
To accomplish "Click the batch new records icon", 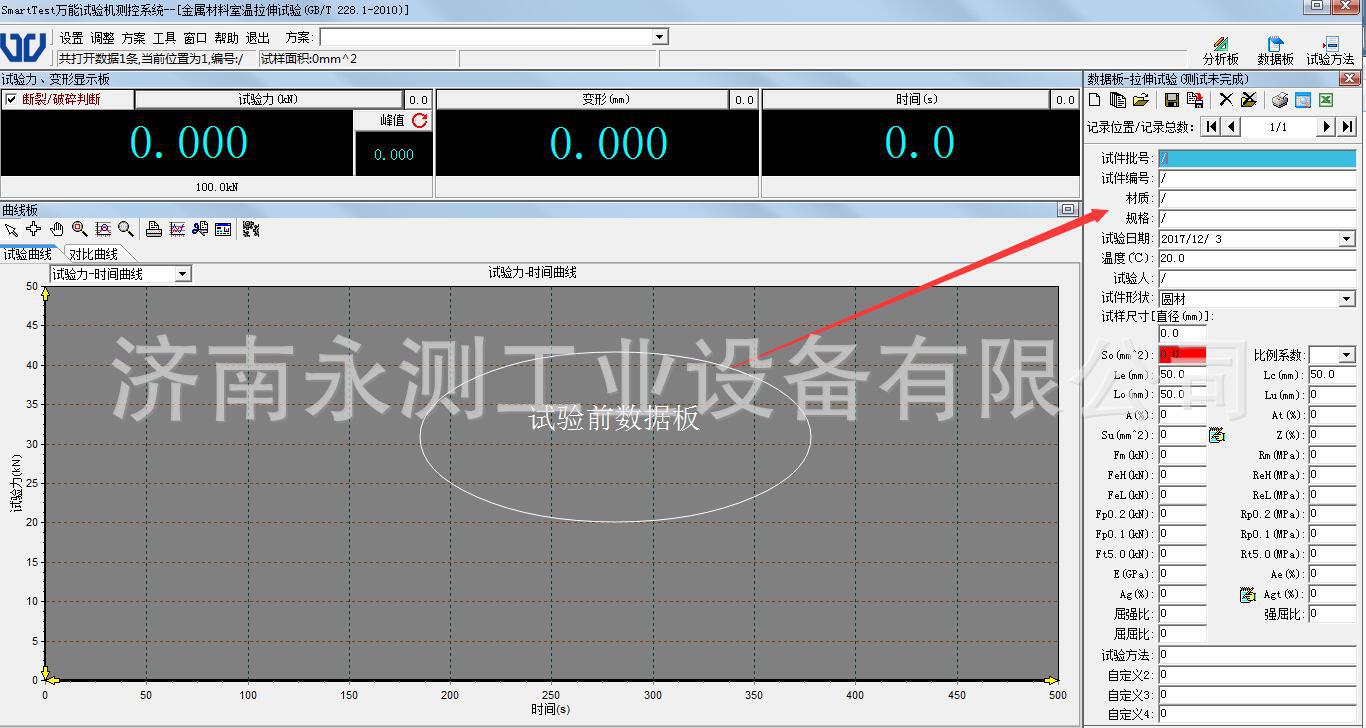I will pos(1118,100).
